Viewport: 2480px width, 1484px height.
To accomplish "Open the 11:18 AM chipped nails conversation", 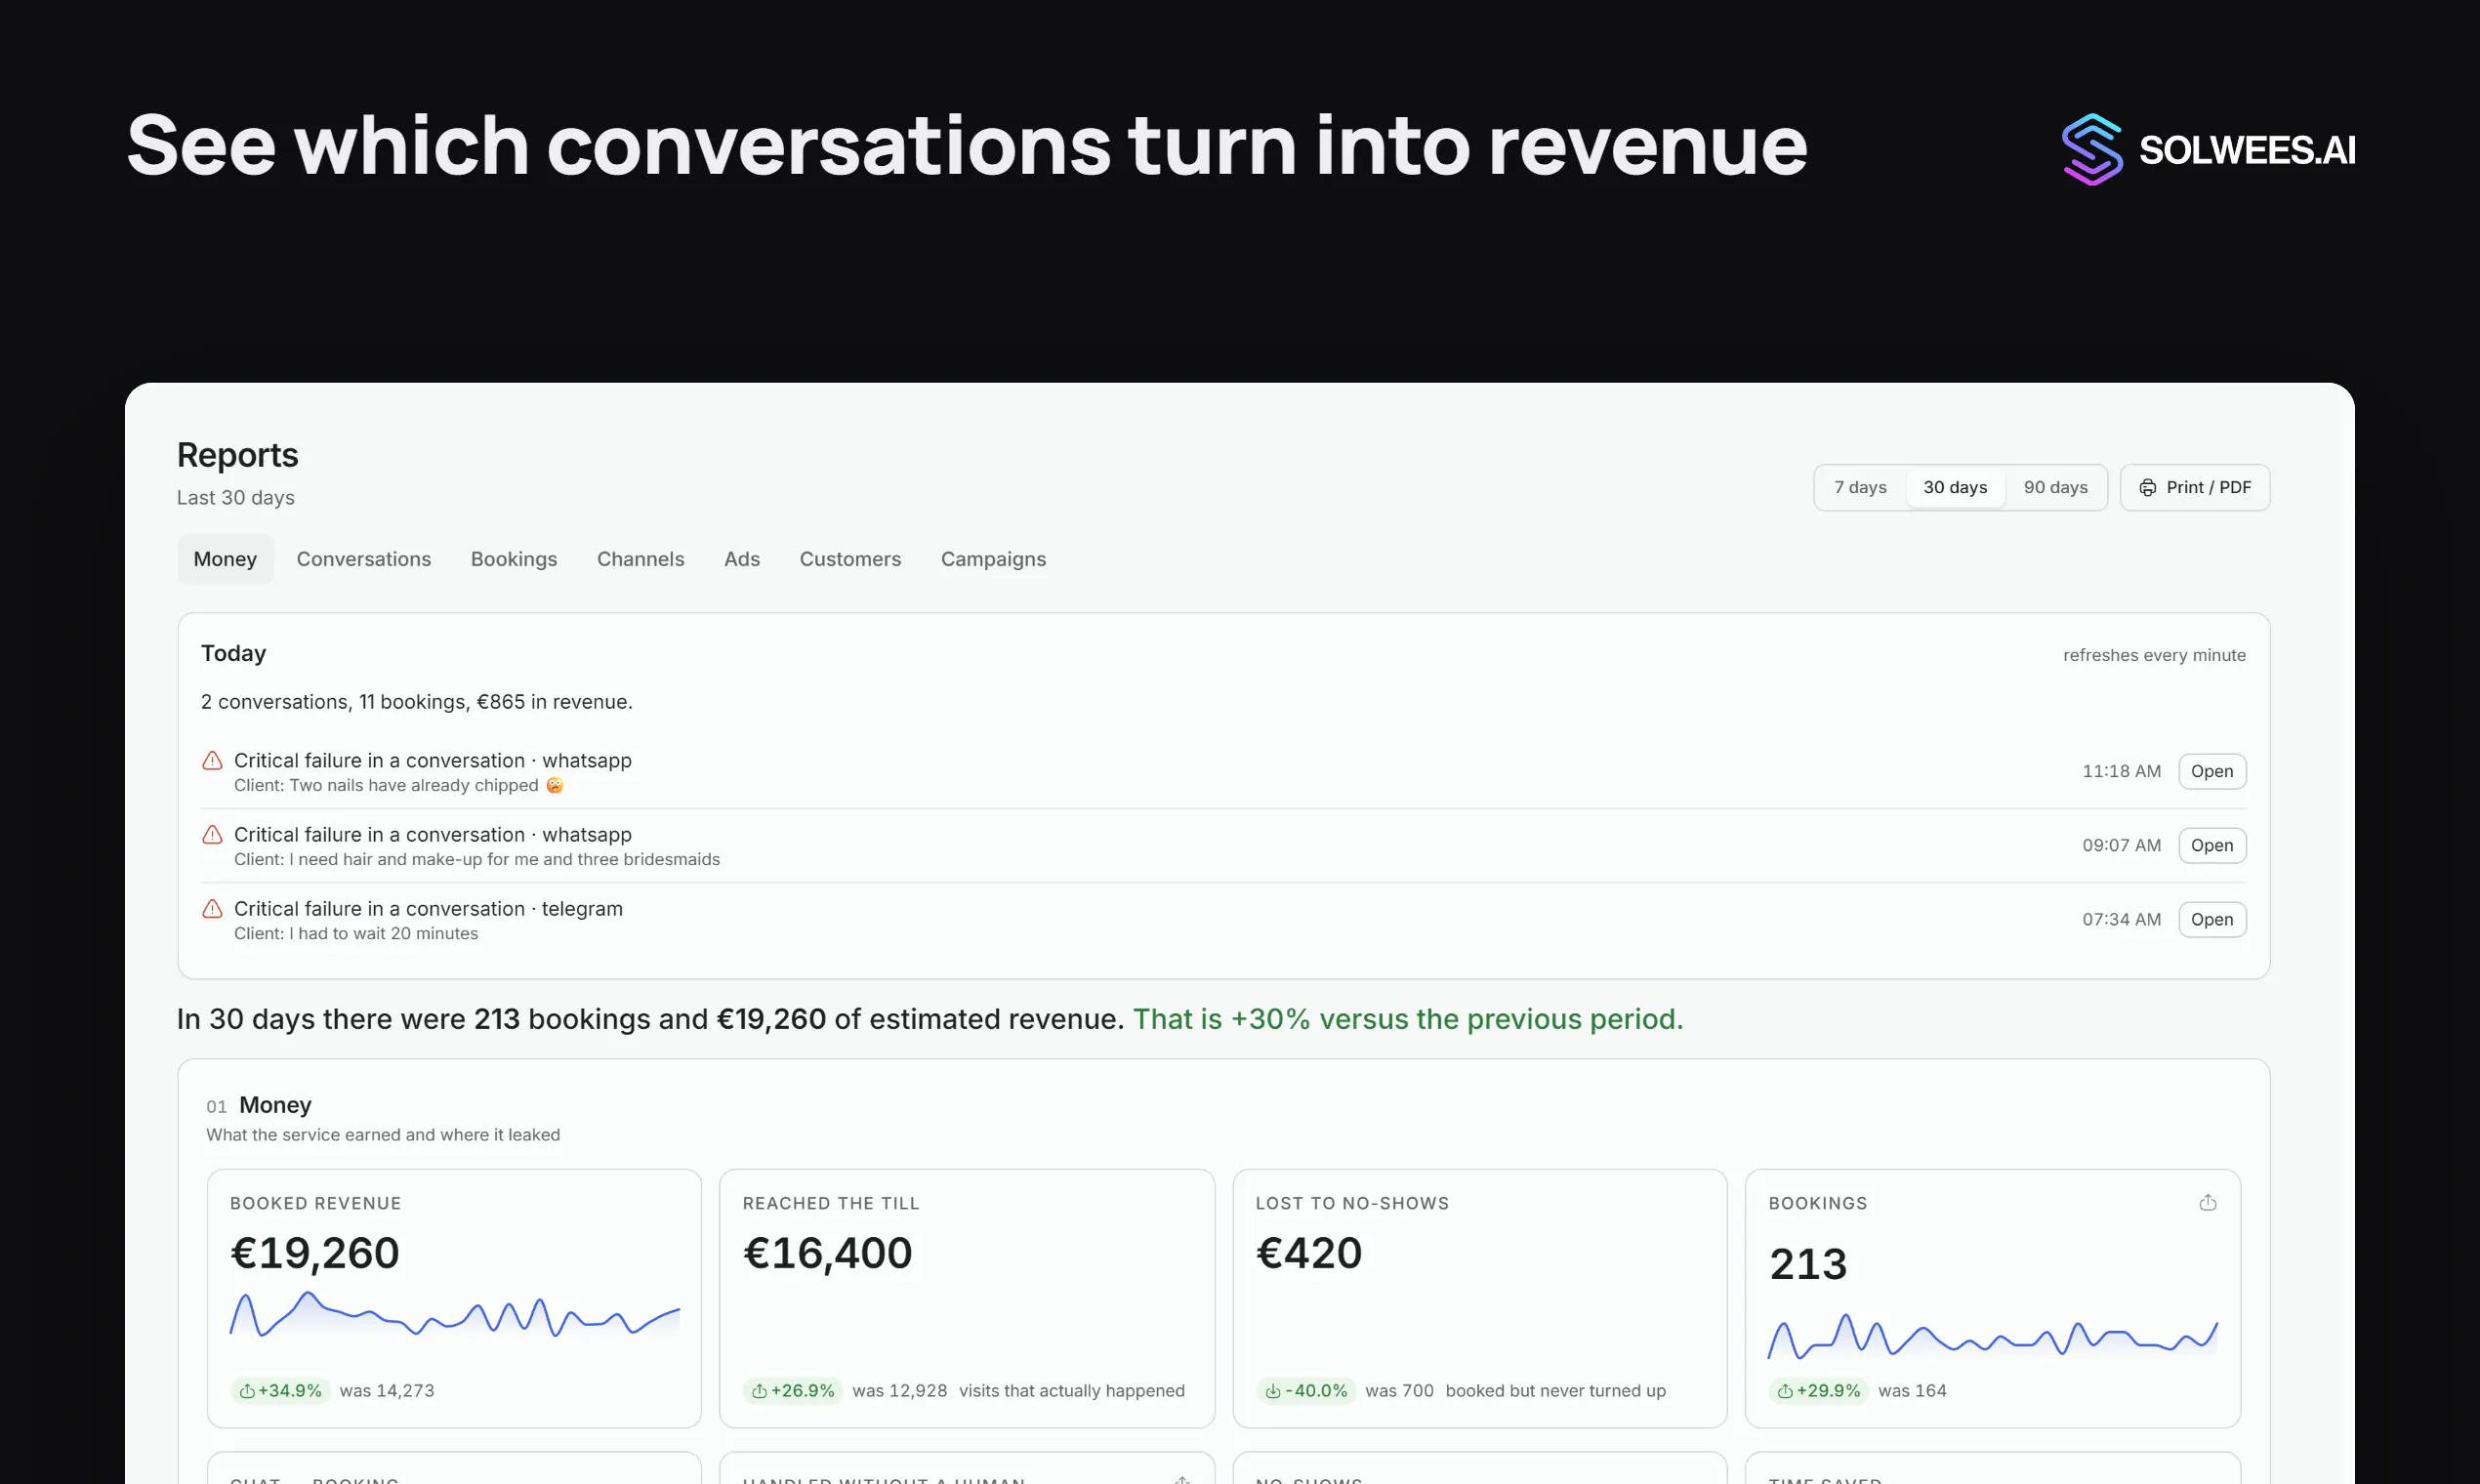I will coord(2212,772).
